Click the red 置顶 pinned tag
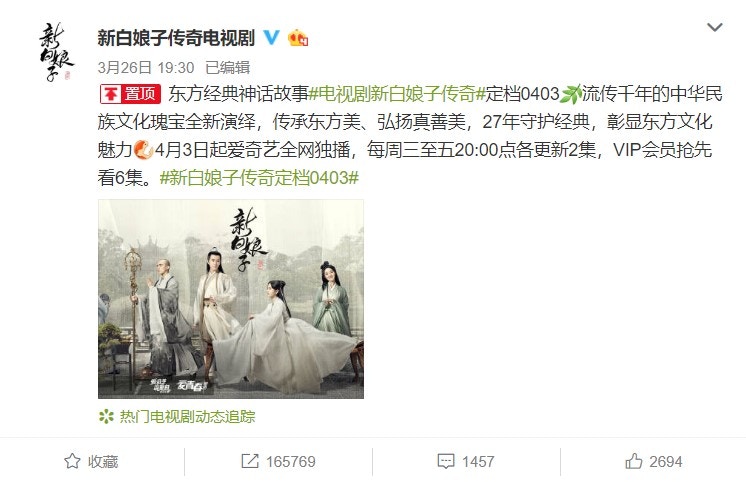 point(131,94)
